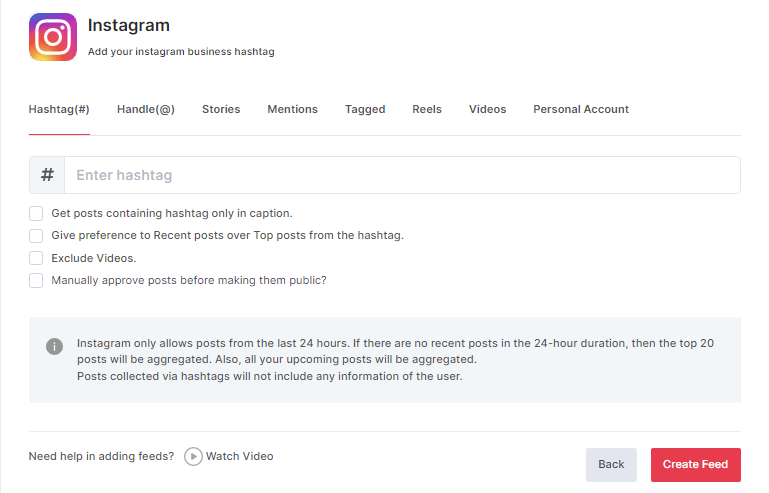Click the Instagram logo icon
The image size is (769, 493).
click(x=53, y=38)
